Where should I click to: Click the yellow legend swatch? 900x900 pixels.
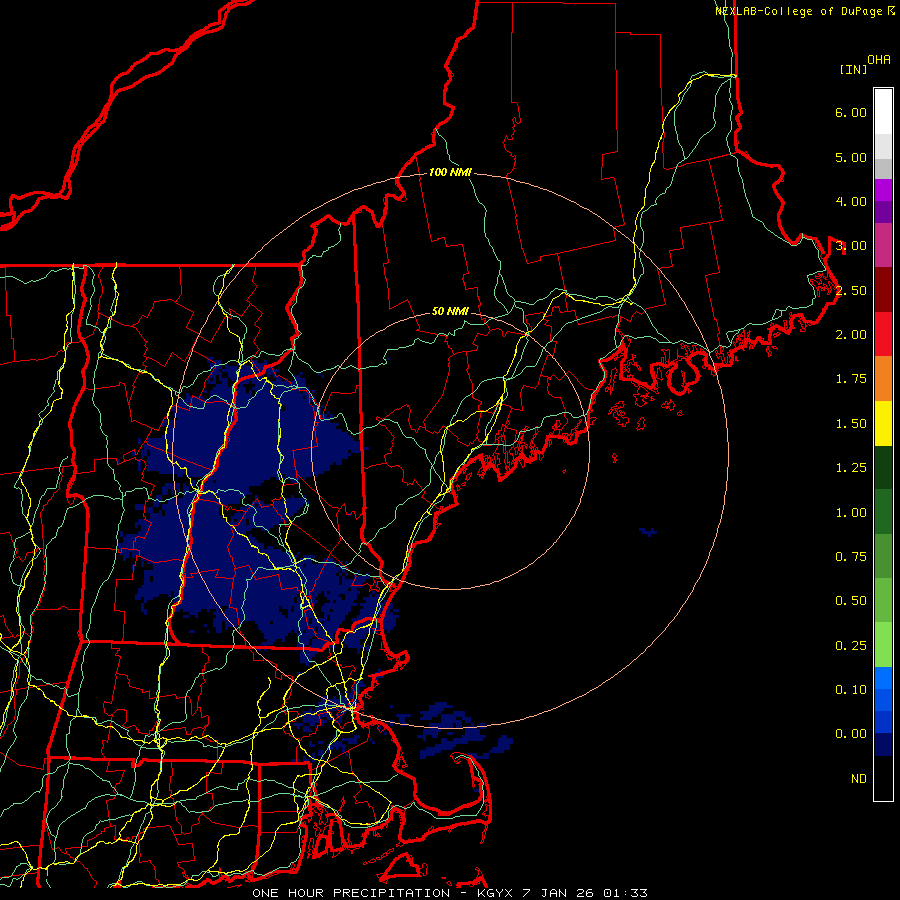tap(883, 423)
